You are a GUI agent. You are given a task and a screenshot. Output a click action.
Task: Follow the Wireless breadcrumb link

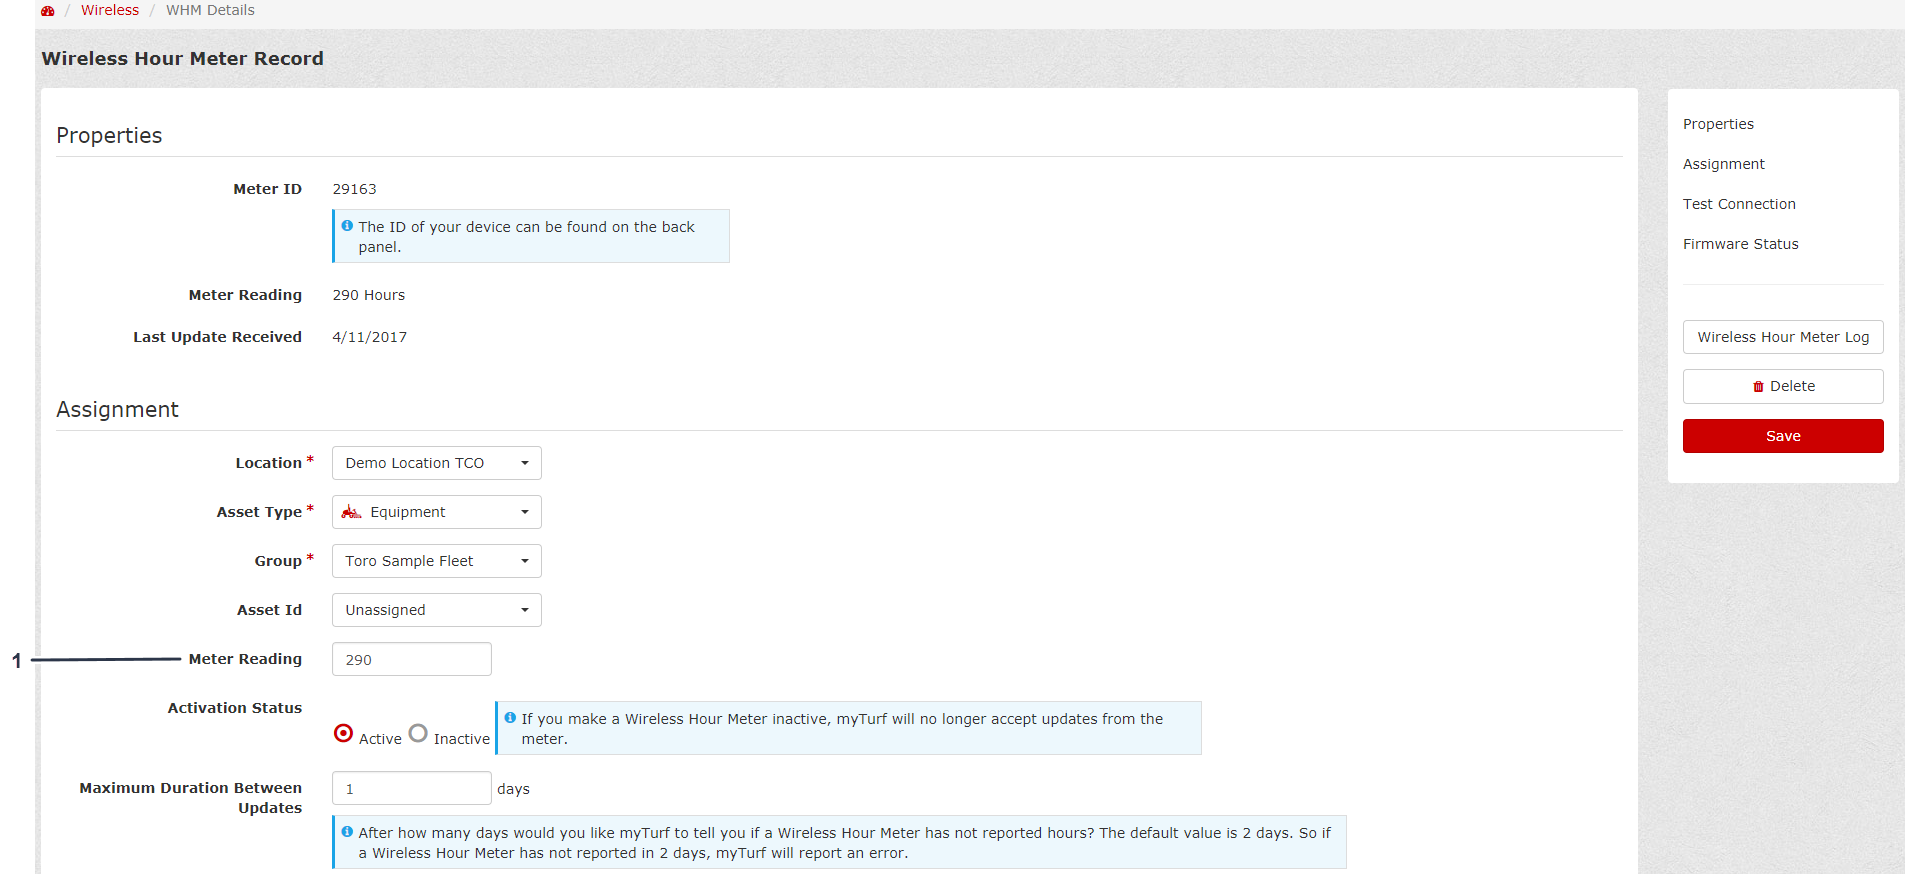point(110,10)
